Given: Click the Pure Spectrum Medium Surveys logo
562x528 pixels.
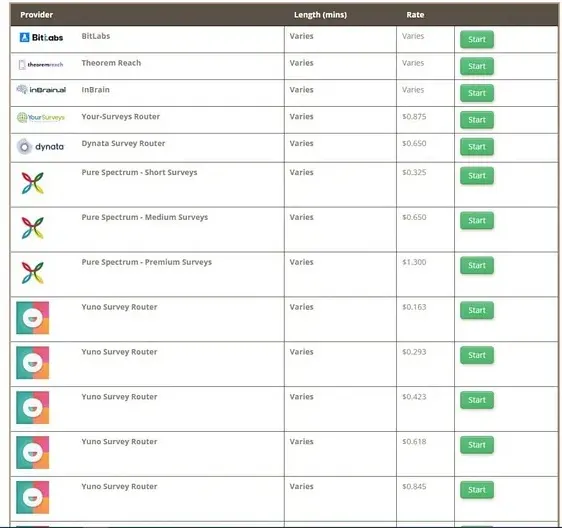Looking at the screenshot, I should coord(33,228).
